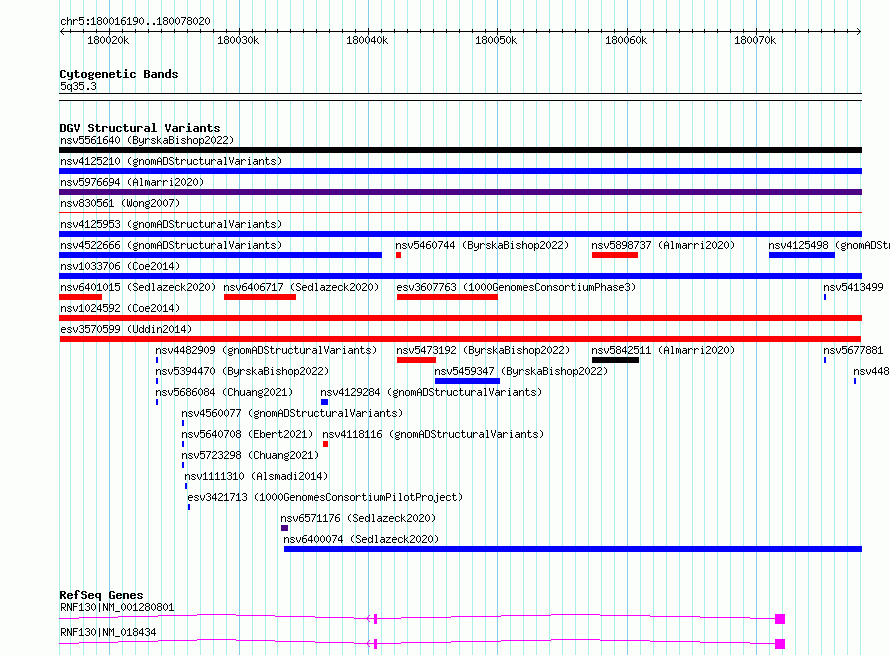Select the nsv4522666 blue variant bar
Viewport: 890px width, 655px height.
(220, 255)
